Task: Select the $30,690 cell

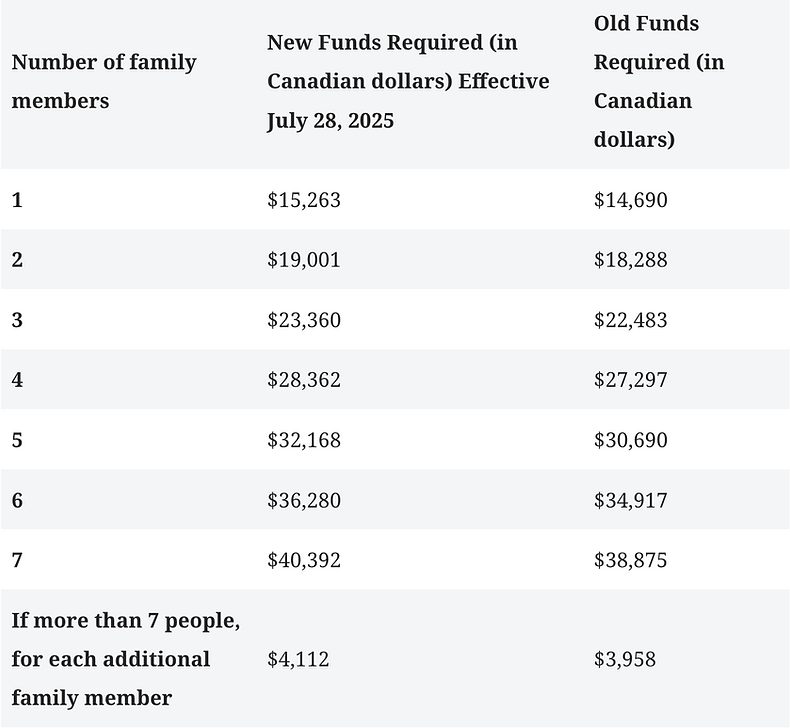Action: 631,440
